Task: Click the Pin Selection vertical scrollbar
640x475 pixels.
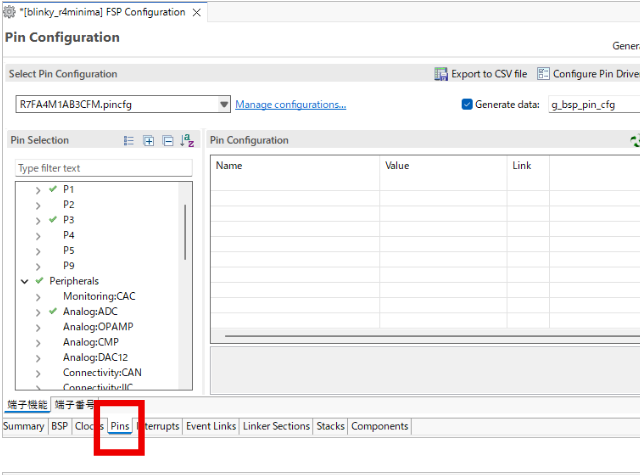Action: (185, 232)
